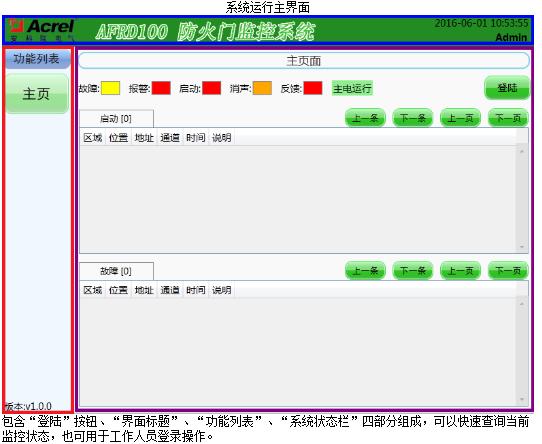This screenshot has width=542, height=444.
Task: Click 说明 column header in 故障 table
Action: pos(222,290)
